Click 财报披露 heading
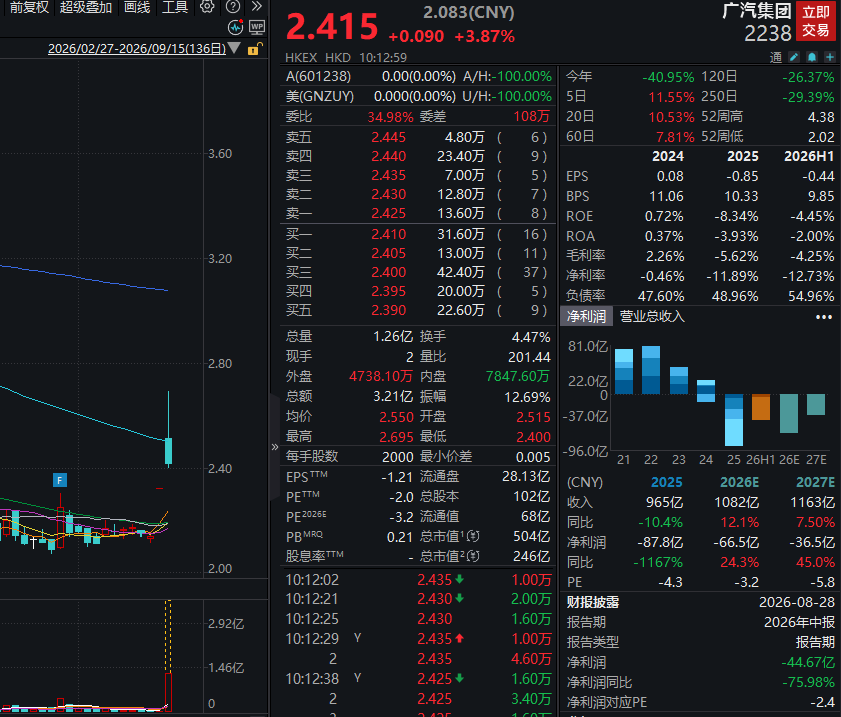The image size is (841, 717). coord(593,602)
